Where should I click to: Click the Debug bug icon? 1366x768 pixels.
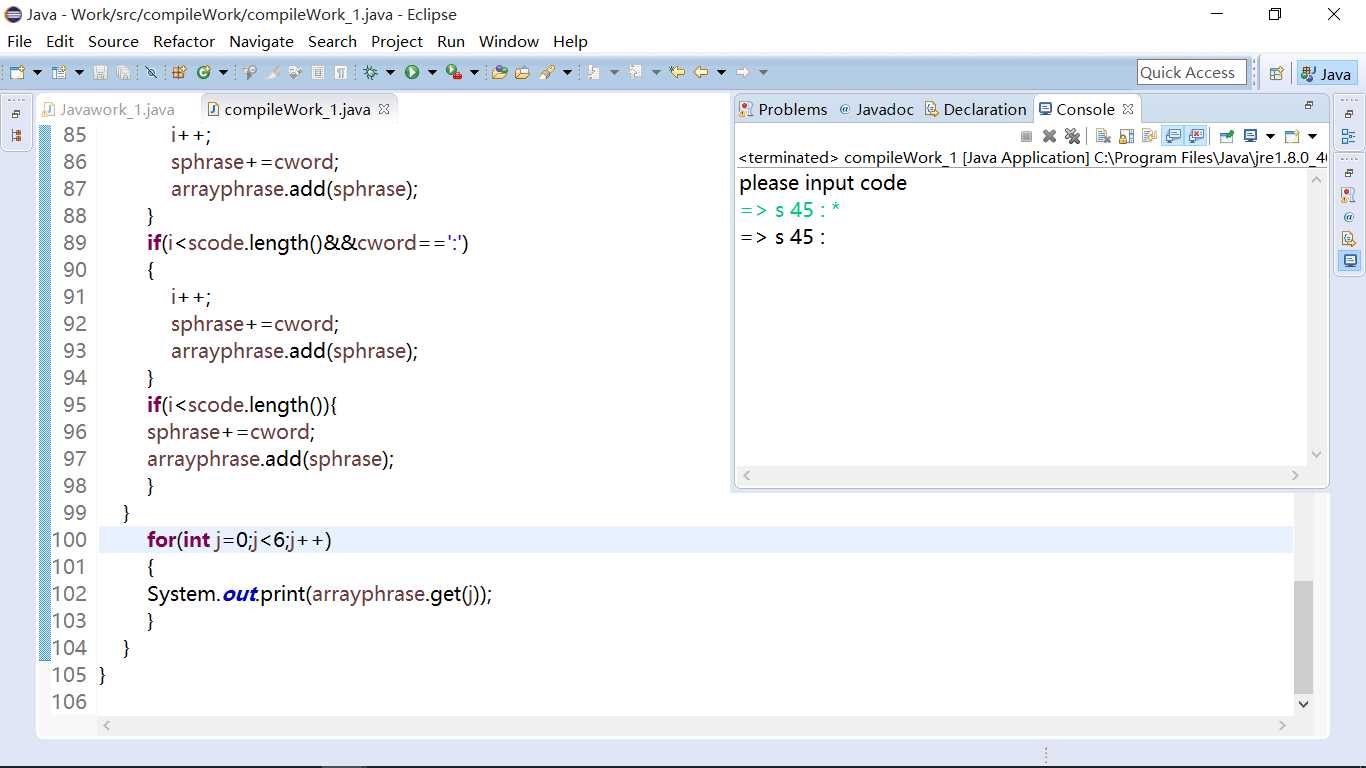click(x=371, y=72)
